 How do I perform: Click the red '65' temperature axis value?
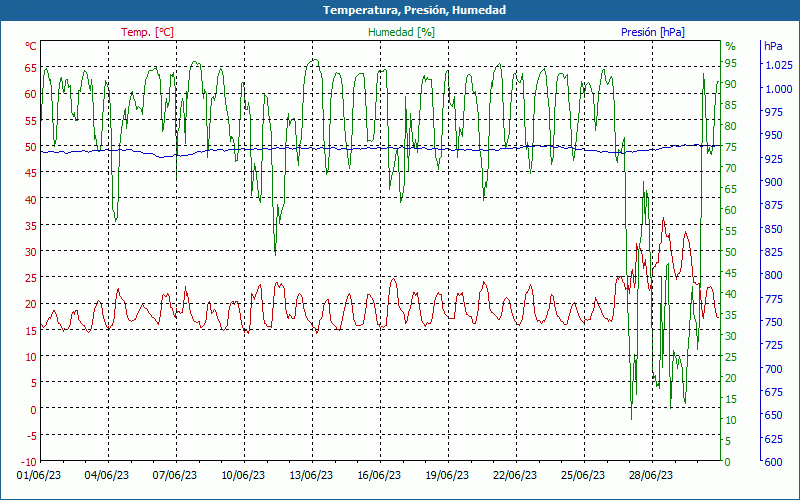click(31, 68)
